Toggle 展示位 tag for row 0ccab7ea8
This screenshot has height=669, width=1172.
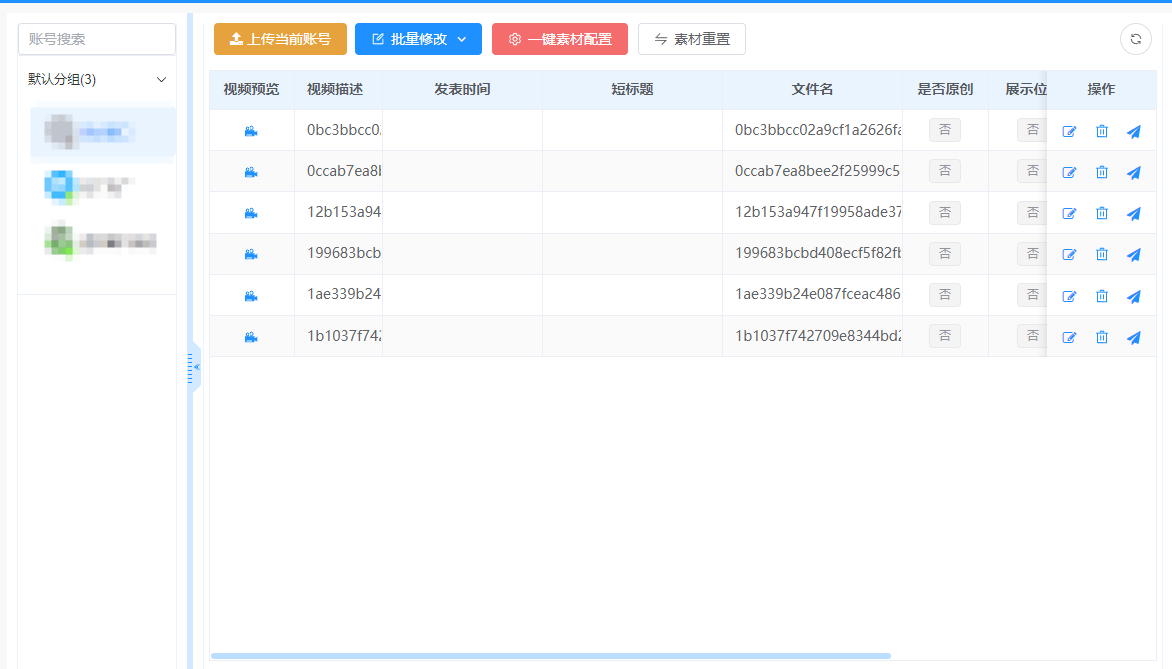point(1032,171)
